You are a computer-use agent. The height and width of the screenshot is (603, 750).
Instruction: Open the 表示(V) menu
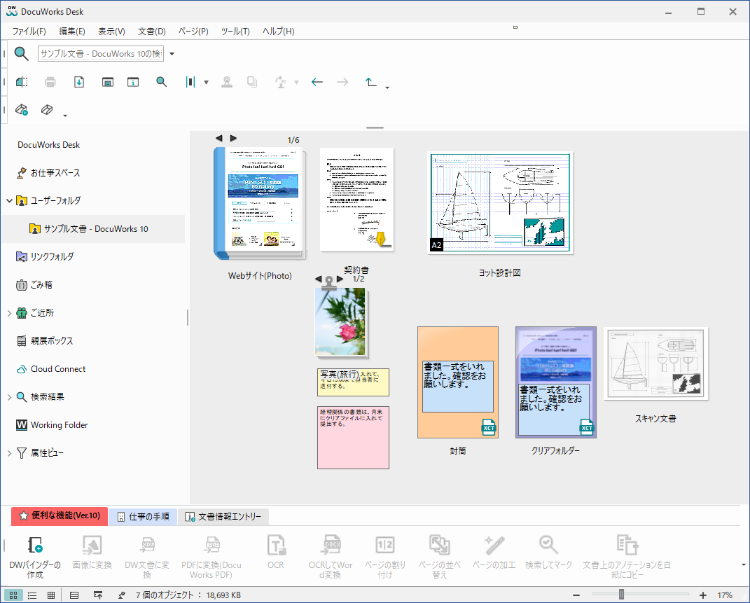[111, 31]
